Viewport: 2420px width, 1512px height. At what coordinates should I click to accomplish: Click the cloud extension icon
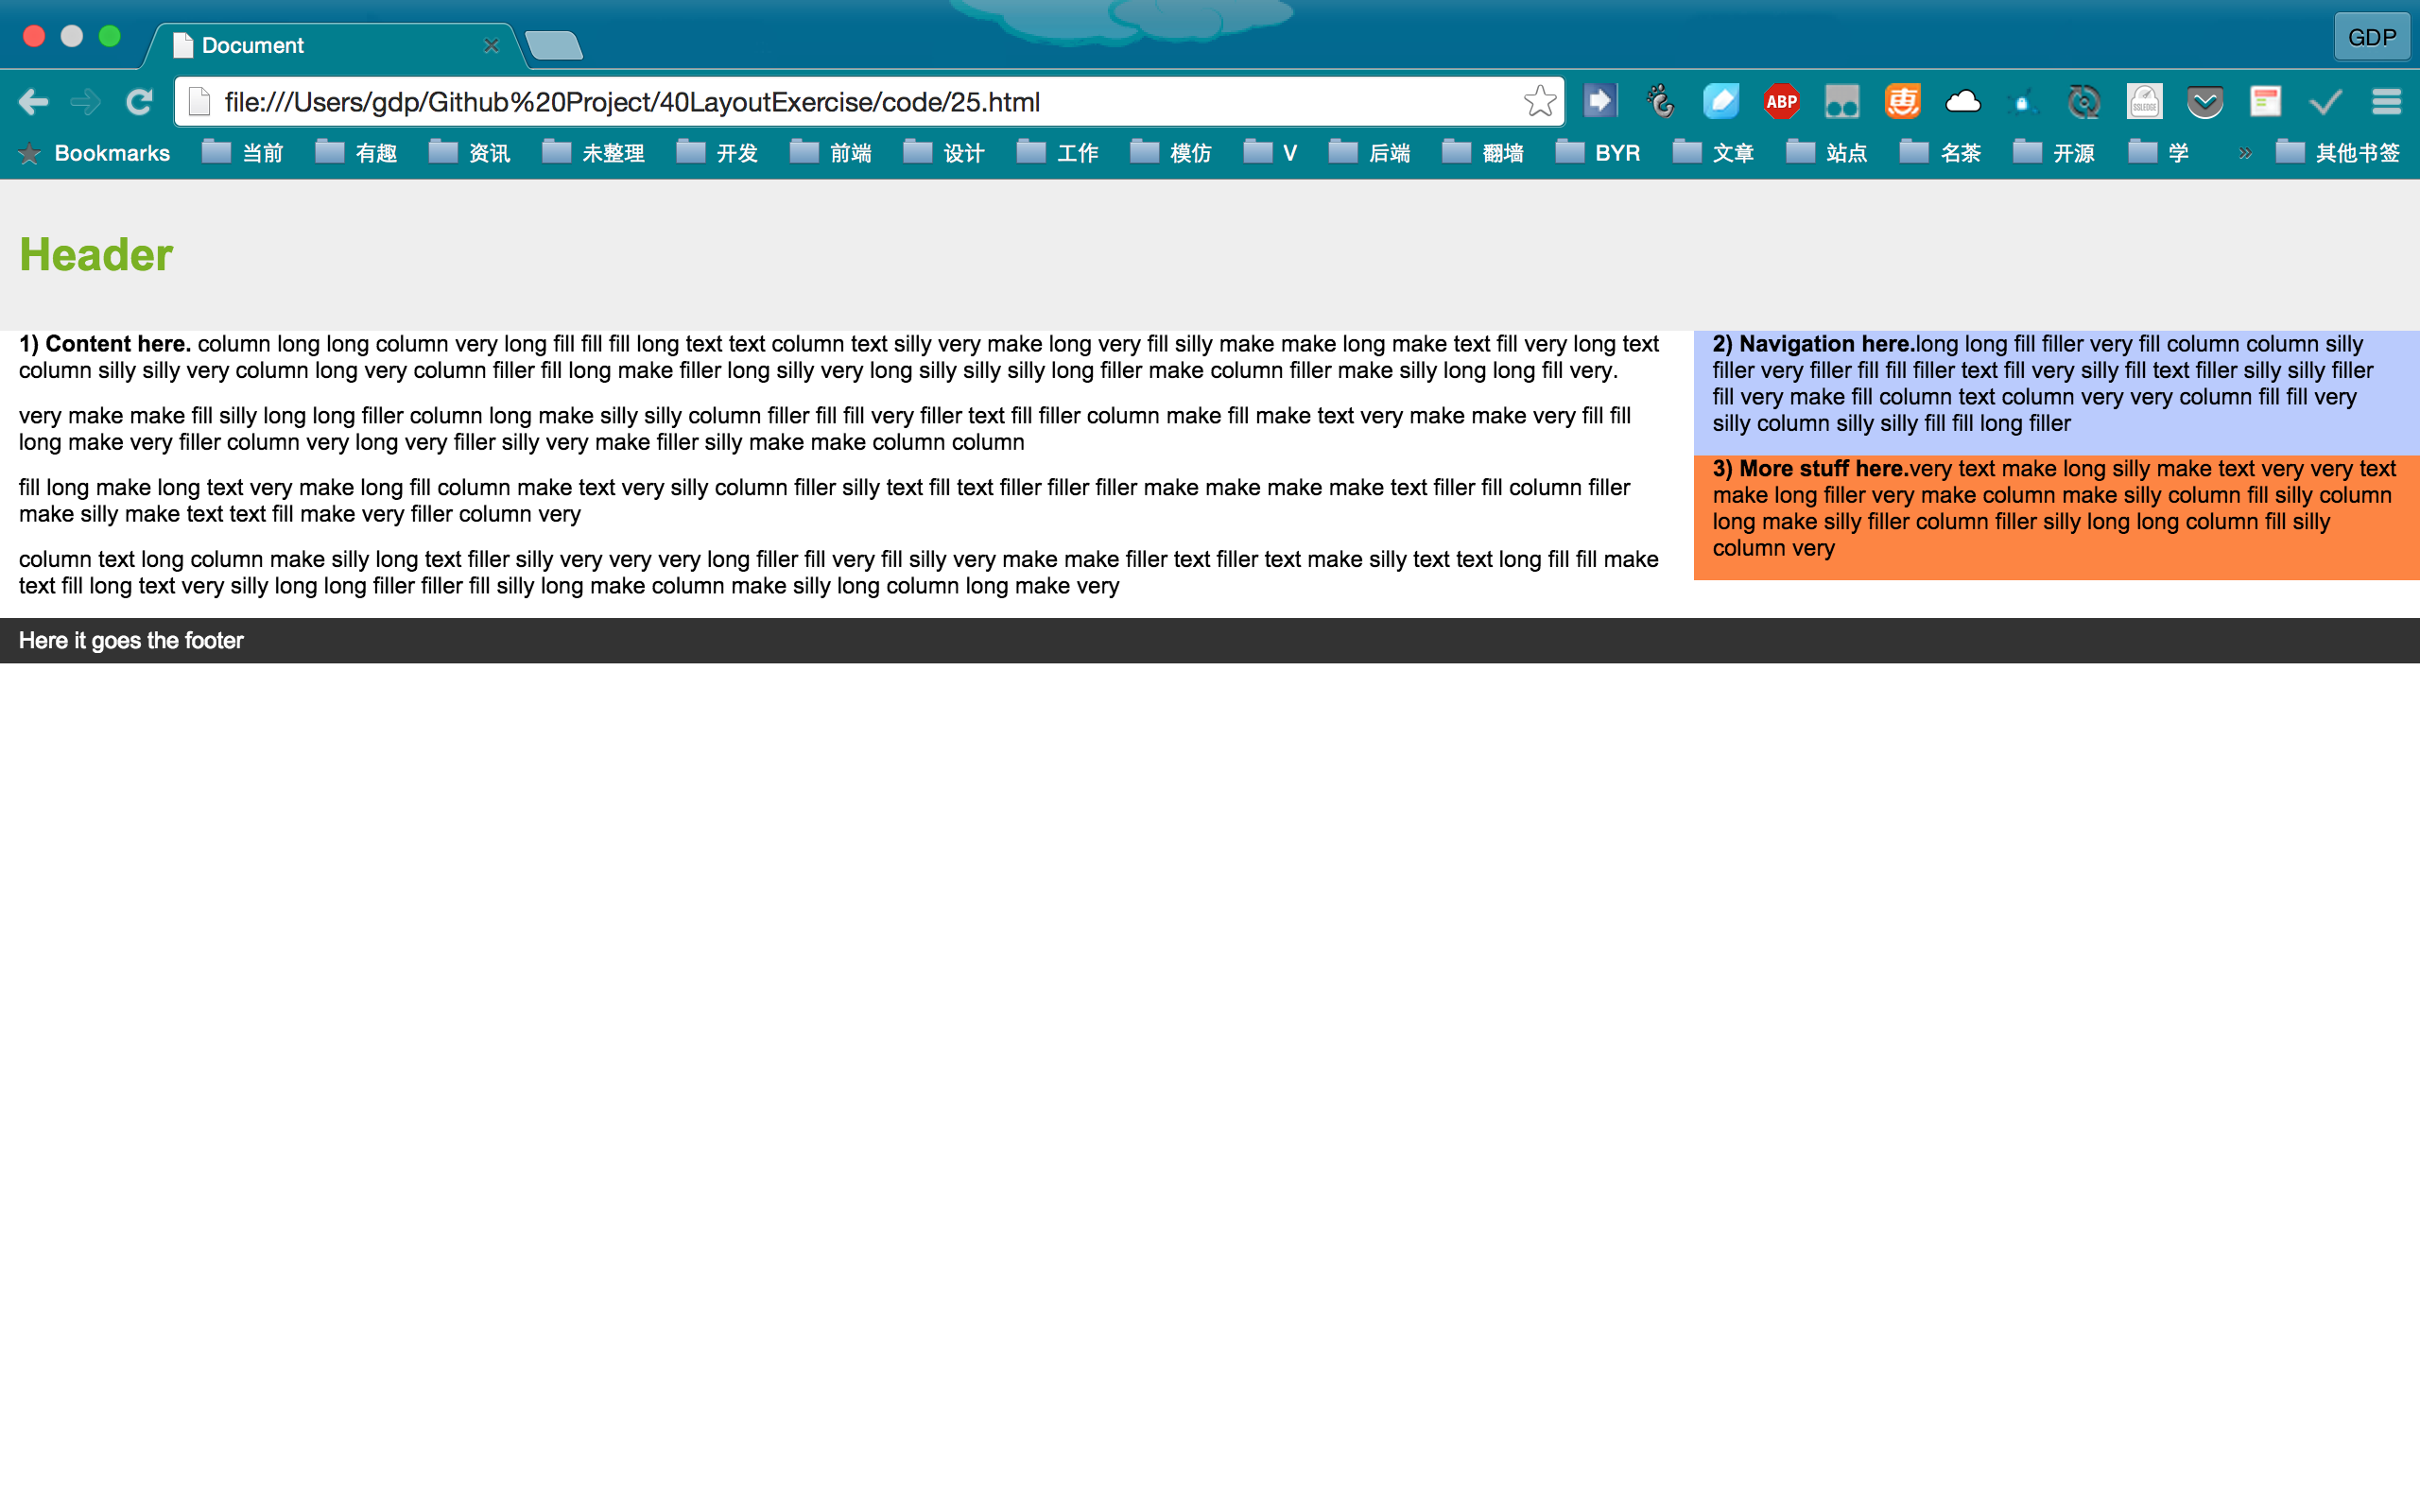point(1962,102)
